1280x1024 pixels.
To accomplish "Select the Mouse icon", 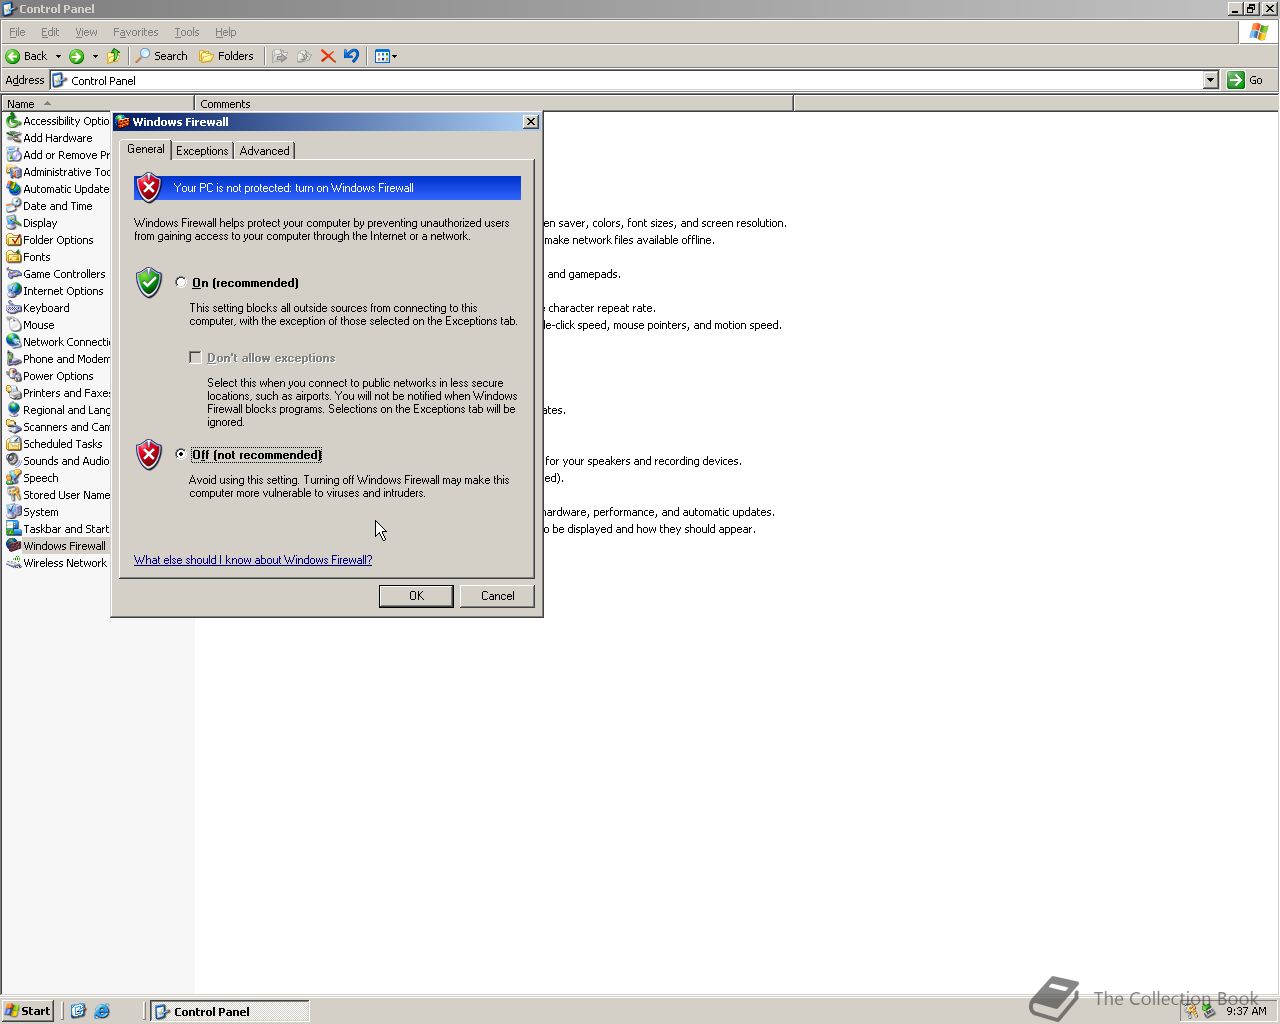I will (14, 325).
